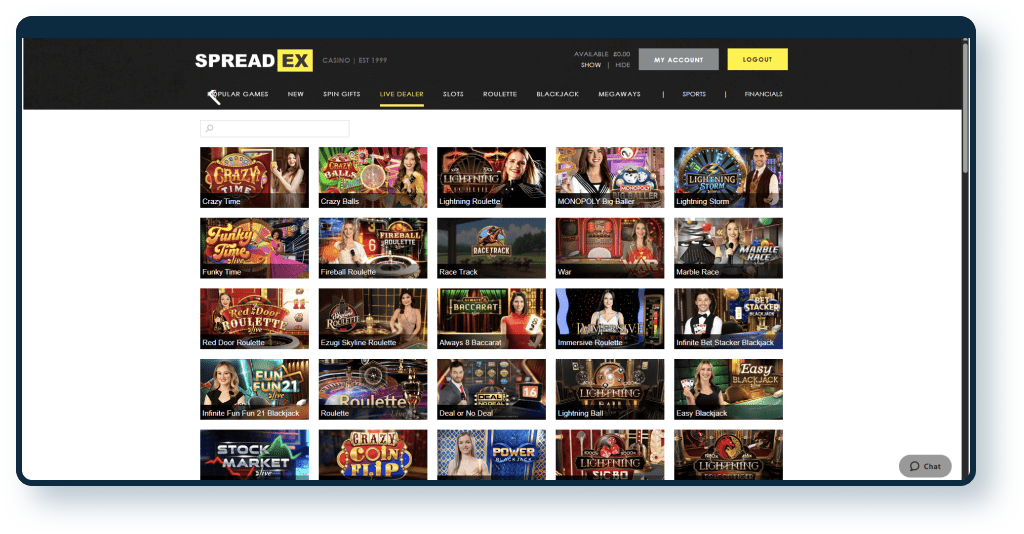Open My Account
The width and height of the screenshot is (1024, 534).
679,59
